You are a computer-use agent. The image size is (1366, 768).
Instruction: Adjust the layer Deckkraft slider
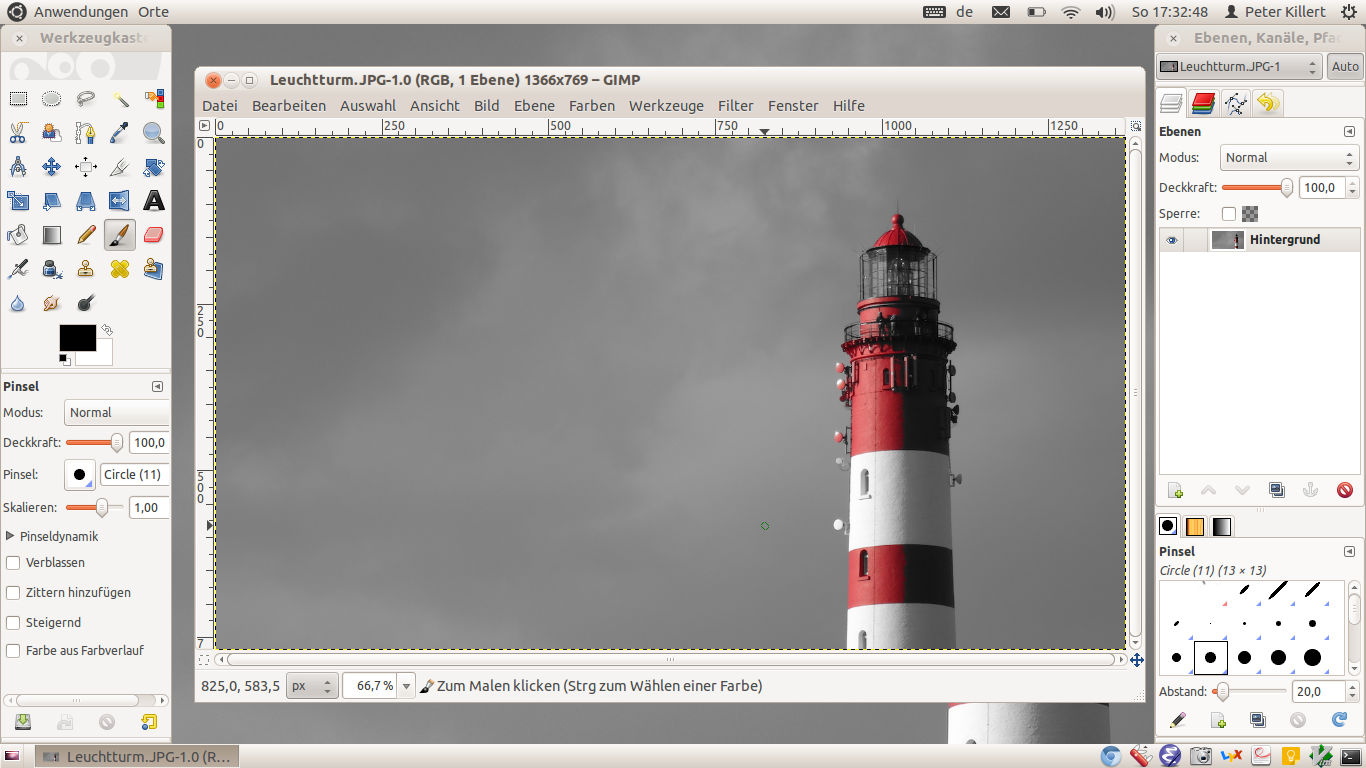pyautogui.click(x=1258, y=187)
